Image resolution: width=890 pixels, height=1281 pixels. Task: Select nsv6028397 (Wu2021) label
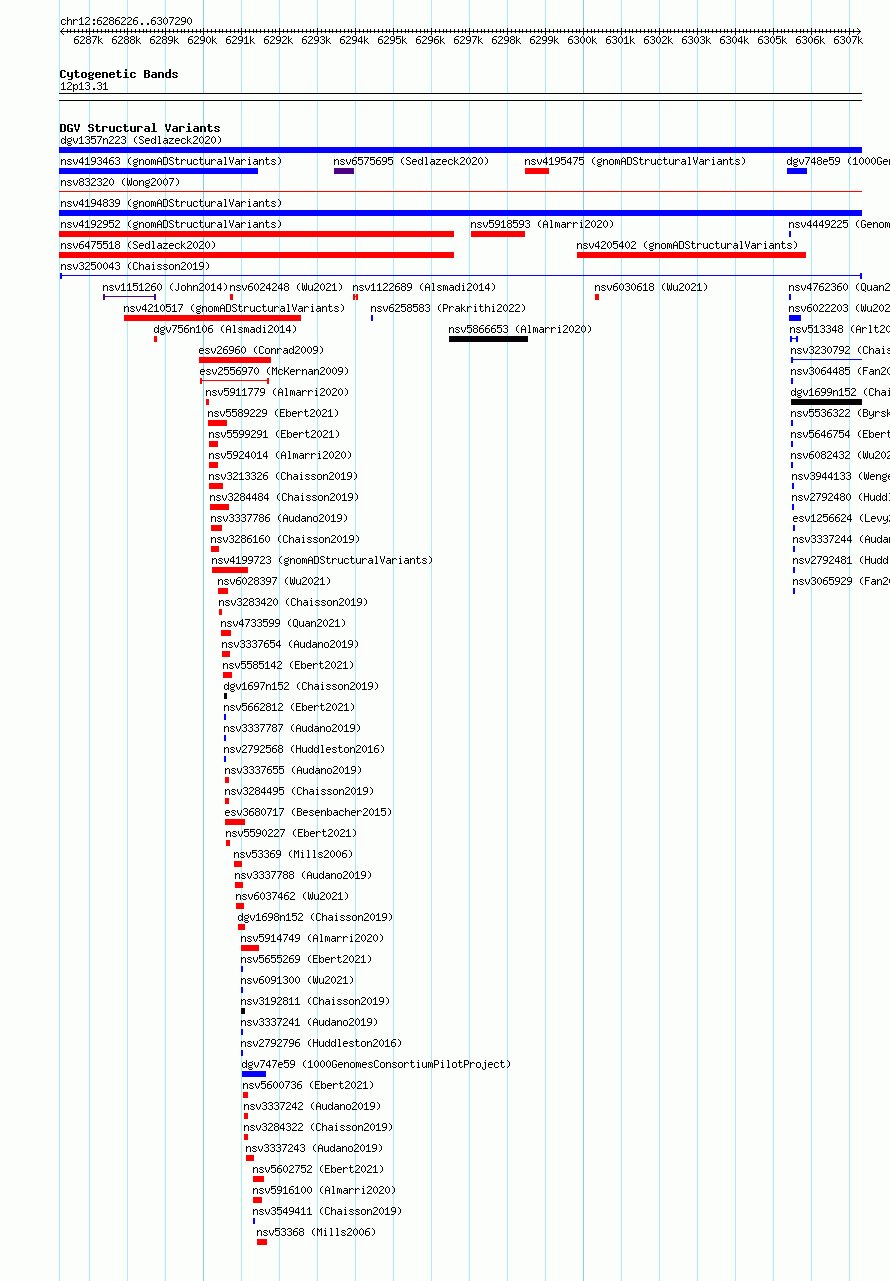274,581
